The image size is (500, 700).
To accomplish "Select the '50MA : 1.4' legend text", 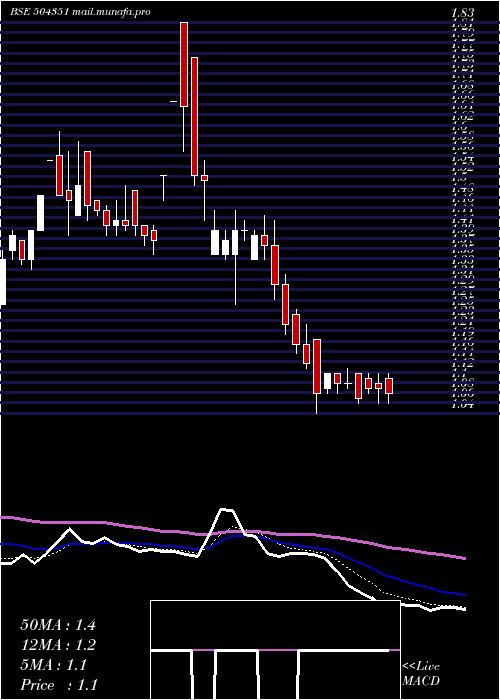I will (x=58, y=625).
